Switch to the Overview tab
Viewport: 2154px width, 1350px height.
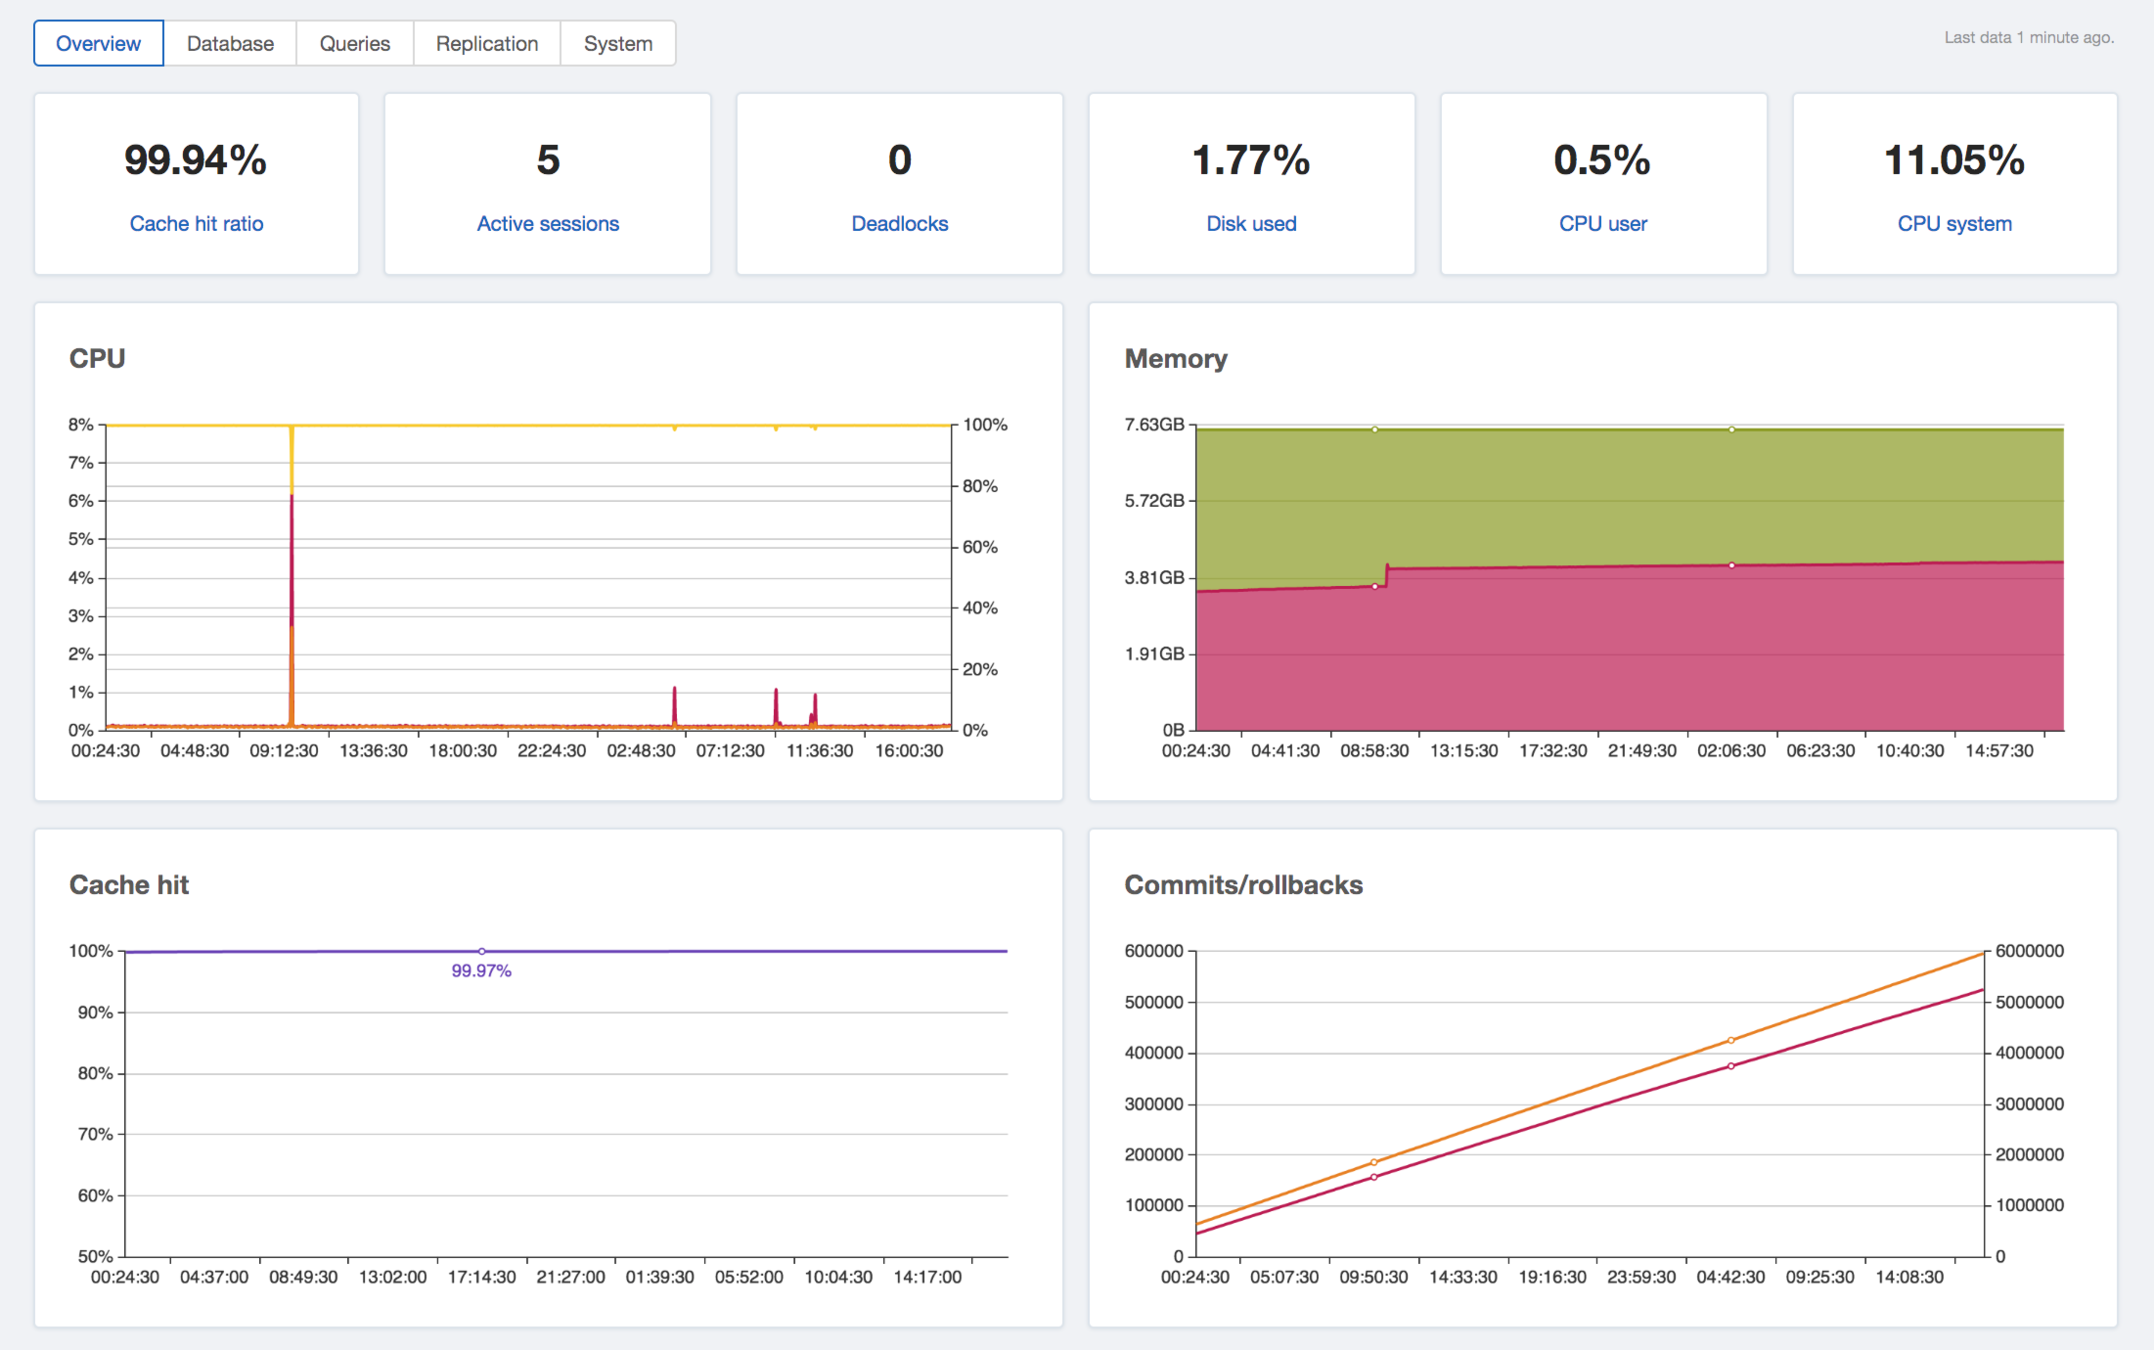[98, 43]
